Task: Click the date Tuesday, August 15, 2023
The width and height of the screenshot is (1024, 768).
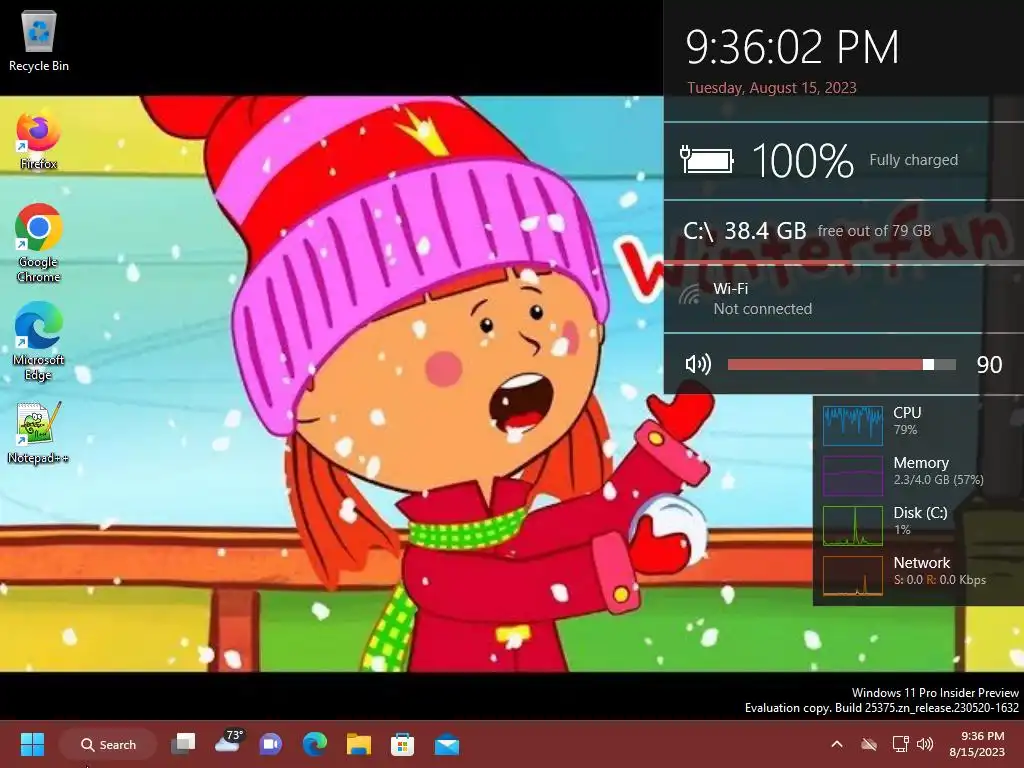Action: (x=771, y=88)
